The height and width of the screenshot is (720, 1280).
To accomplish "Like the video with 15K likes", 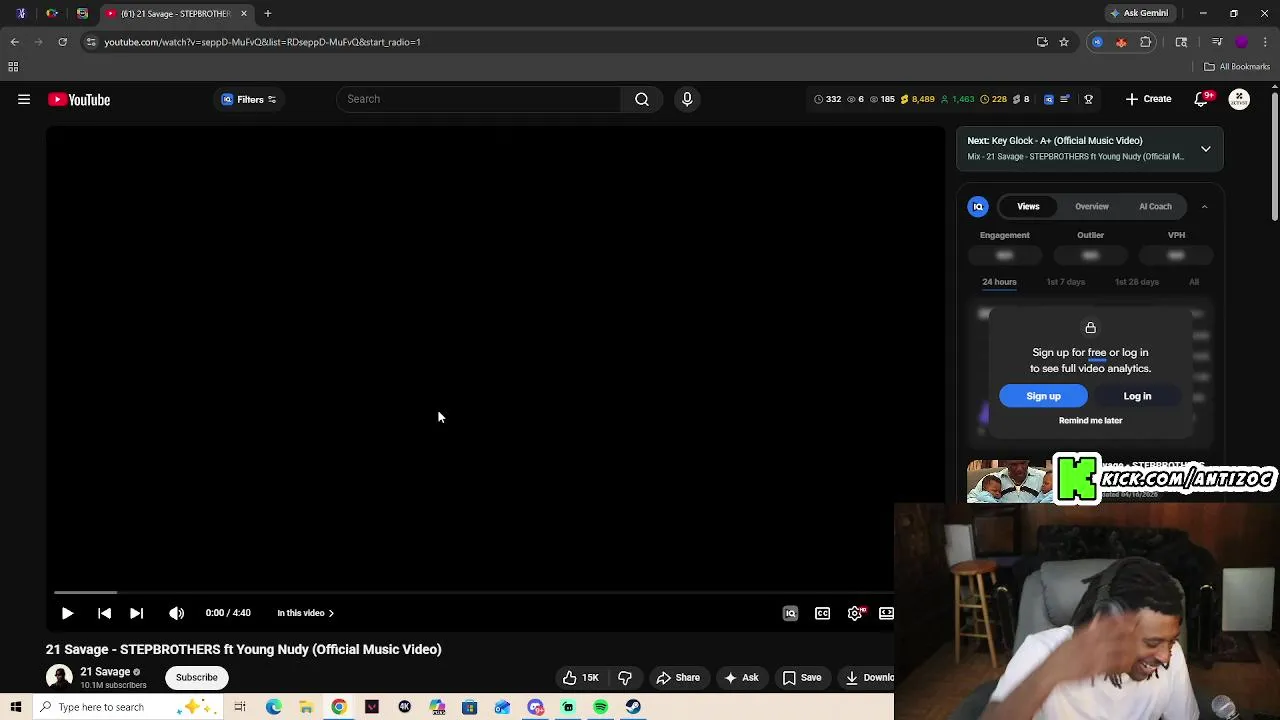I will click(x=580, y=678).
